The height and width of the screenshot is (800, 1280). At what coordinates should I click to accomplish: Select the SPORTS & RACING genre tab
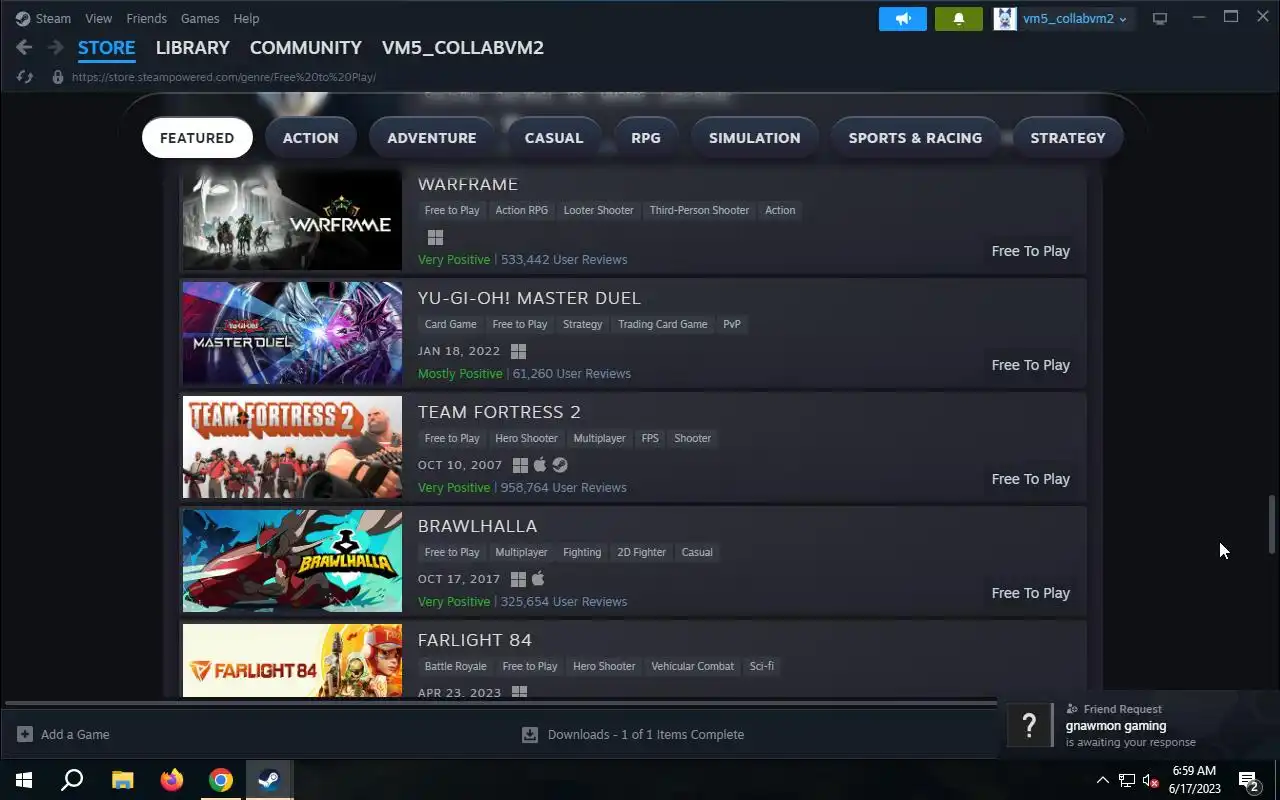(x=915, y=138)
